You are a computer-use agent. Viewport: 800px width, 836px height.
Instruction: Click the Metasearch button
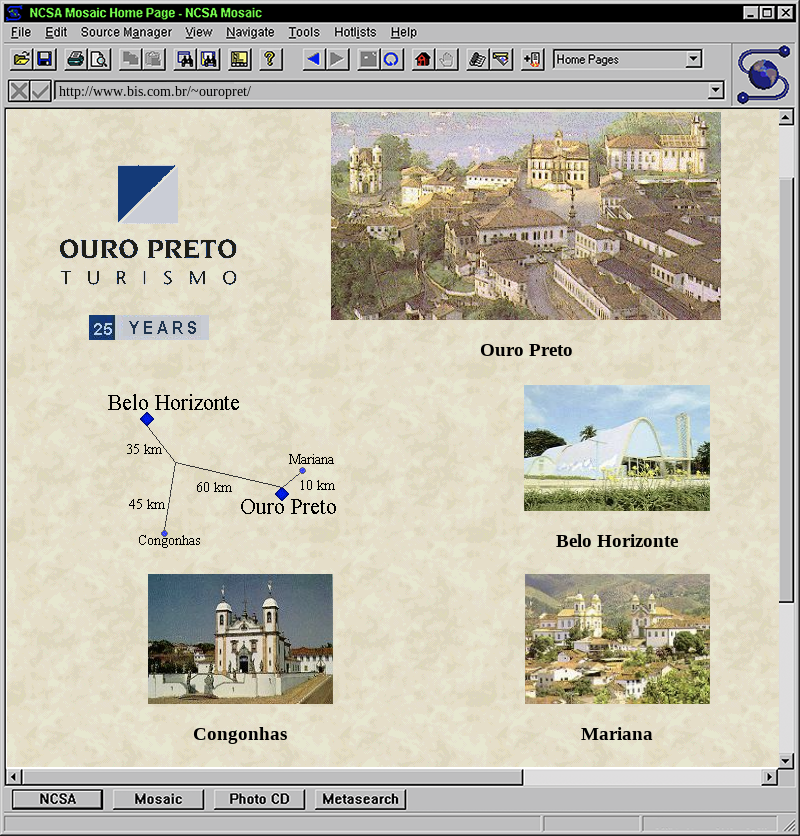click(x=360, y=799)
